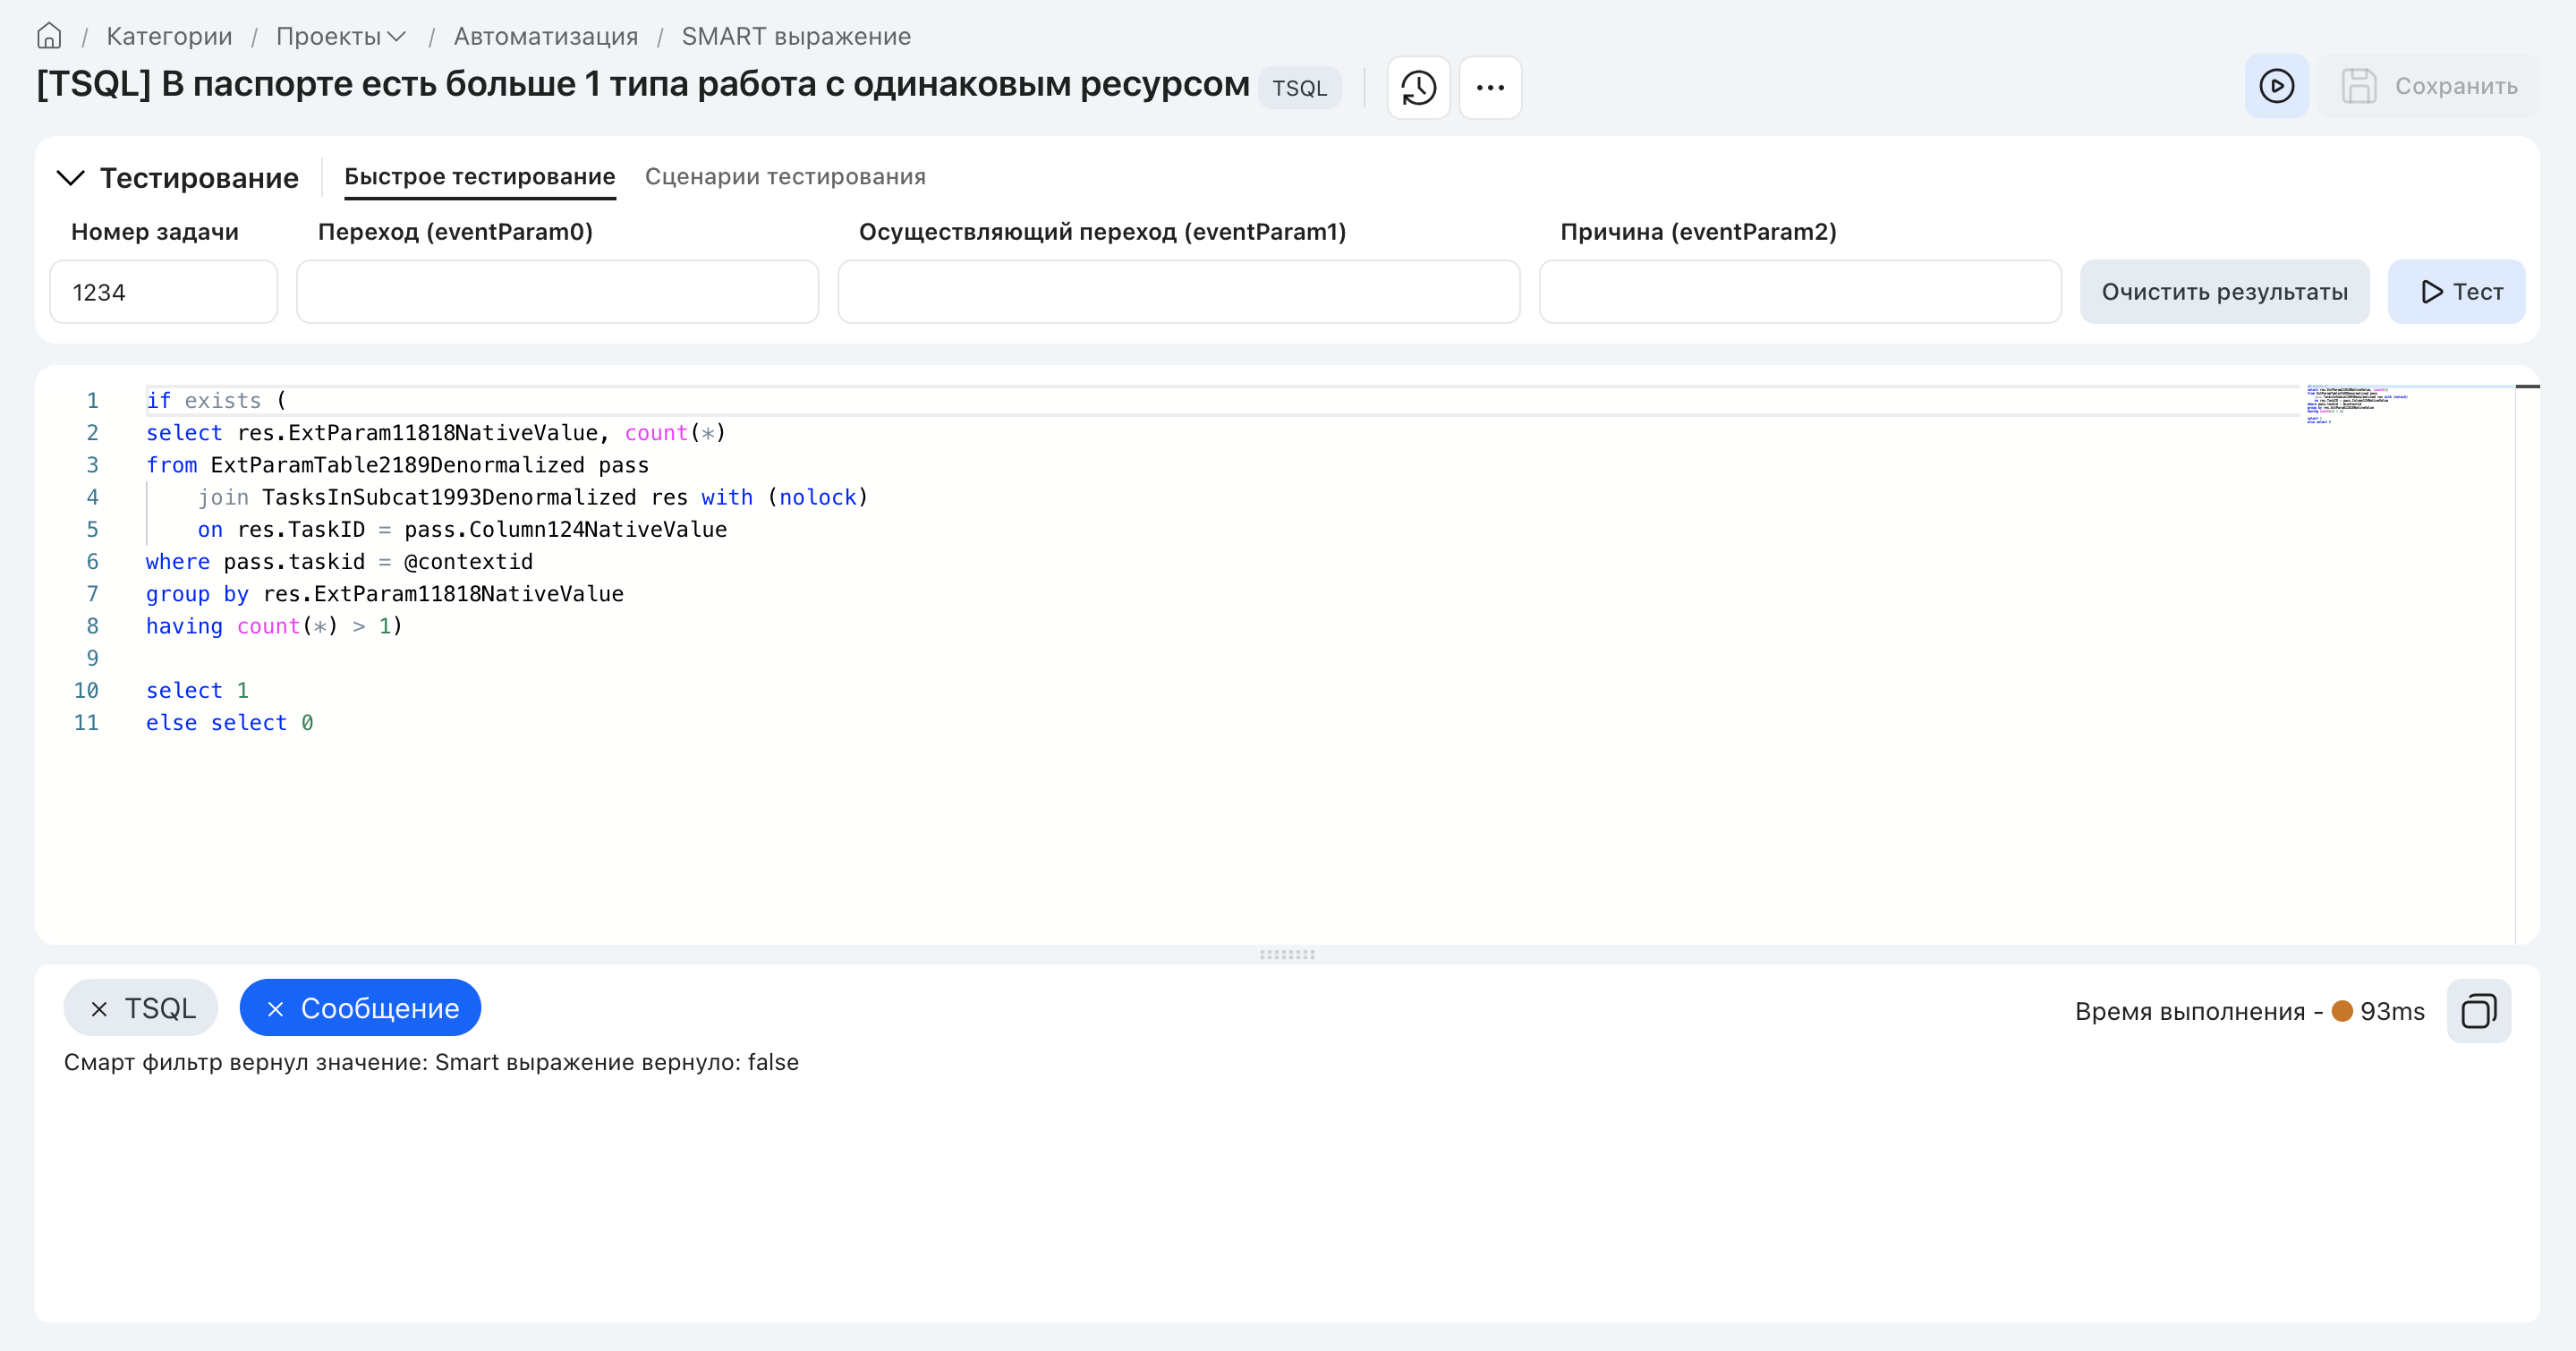
Task: Open the three-dots more options menu
Action: 1490,87
